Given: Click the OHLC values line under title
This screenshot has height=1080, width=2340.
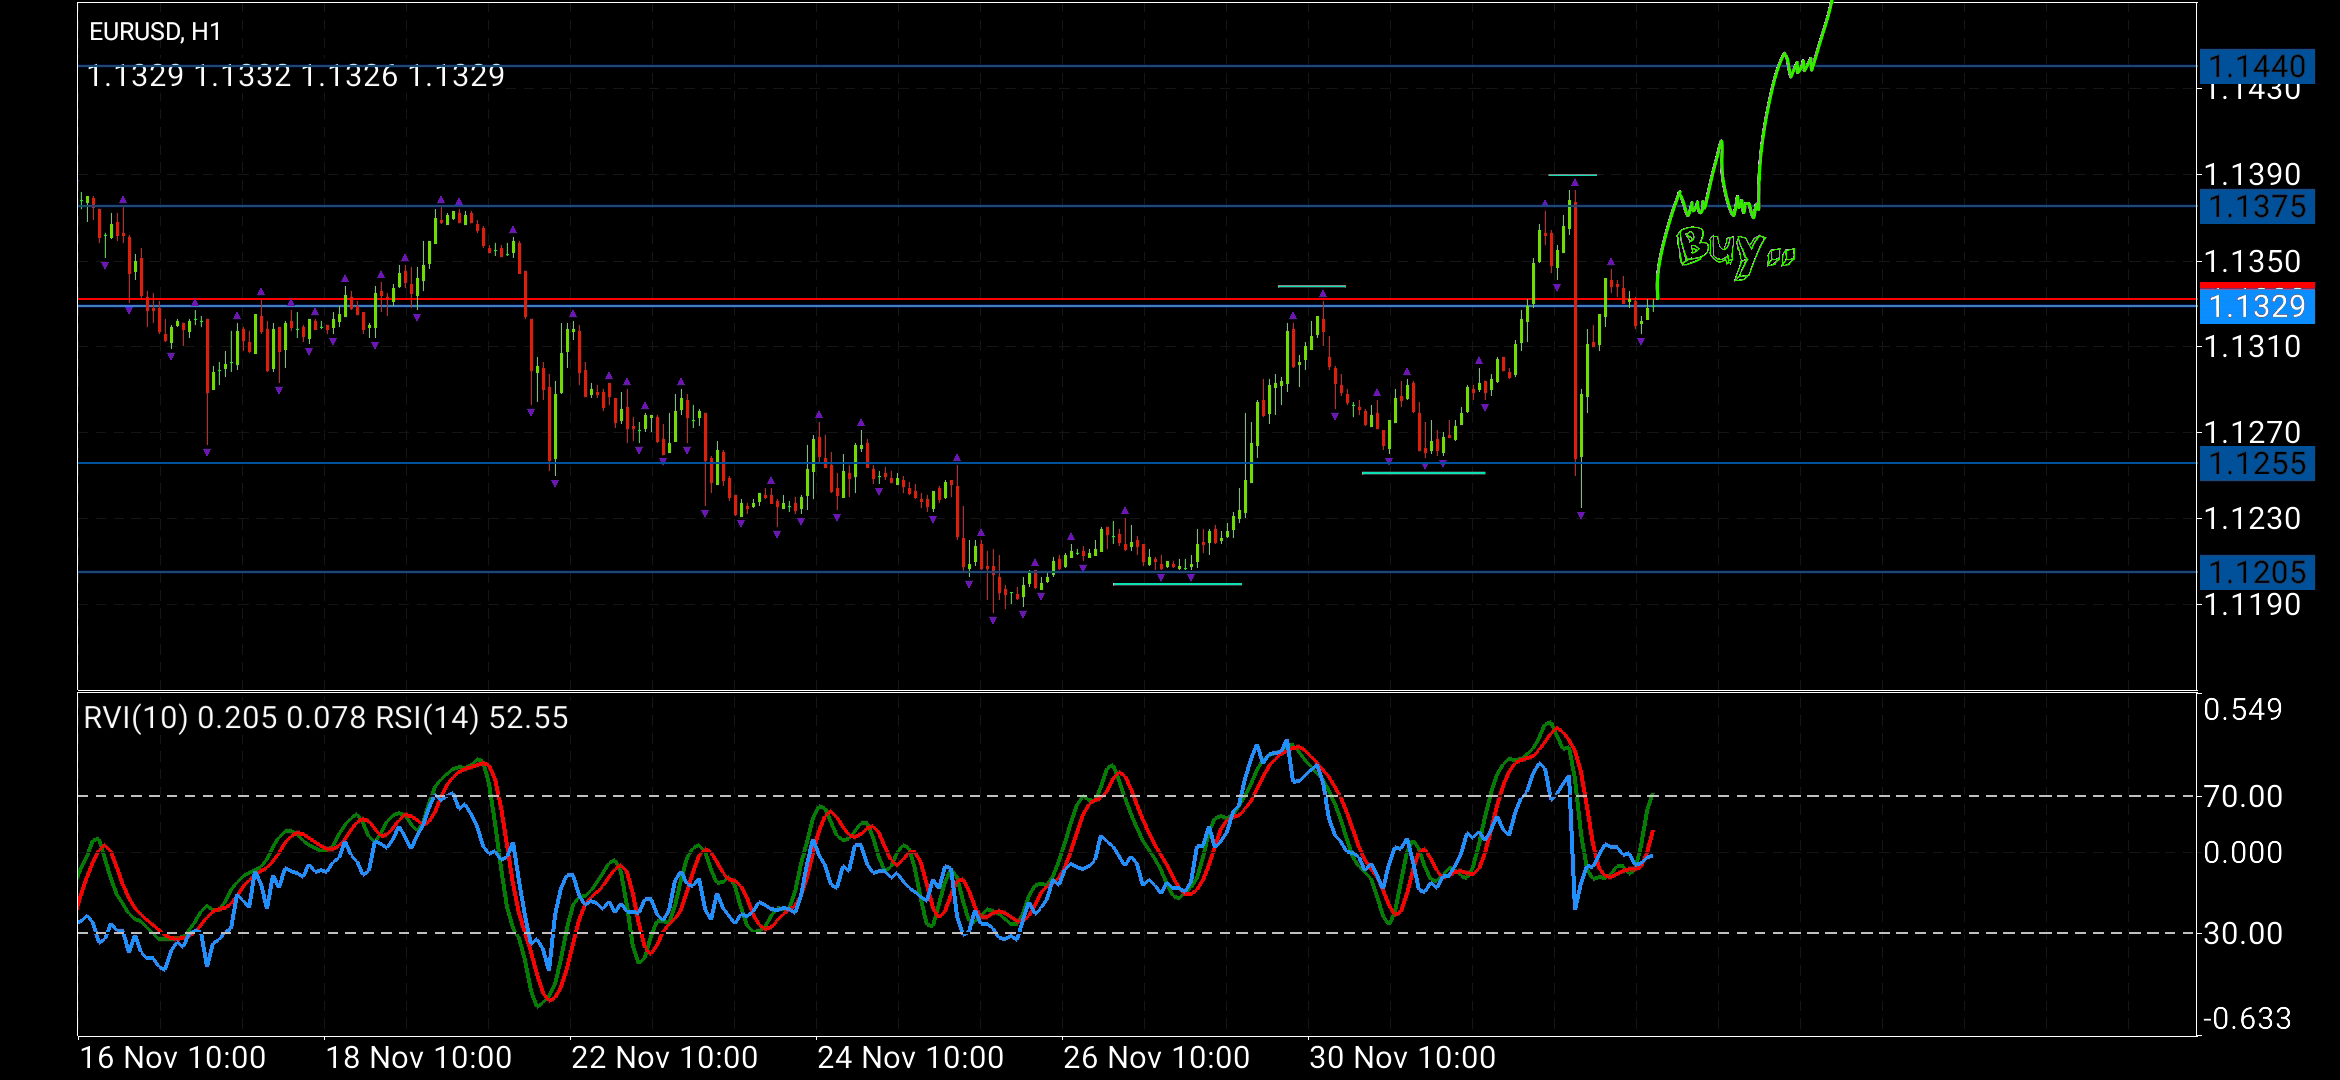Looking at the screenshot, I should pos(296,76).
